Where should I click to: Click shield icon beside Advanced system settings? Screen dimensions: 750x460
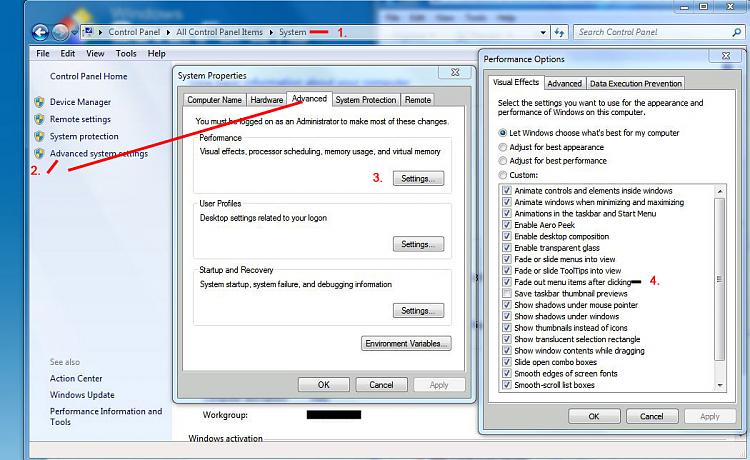pyautogui.click(x=39, y=153)
